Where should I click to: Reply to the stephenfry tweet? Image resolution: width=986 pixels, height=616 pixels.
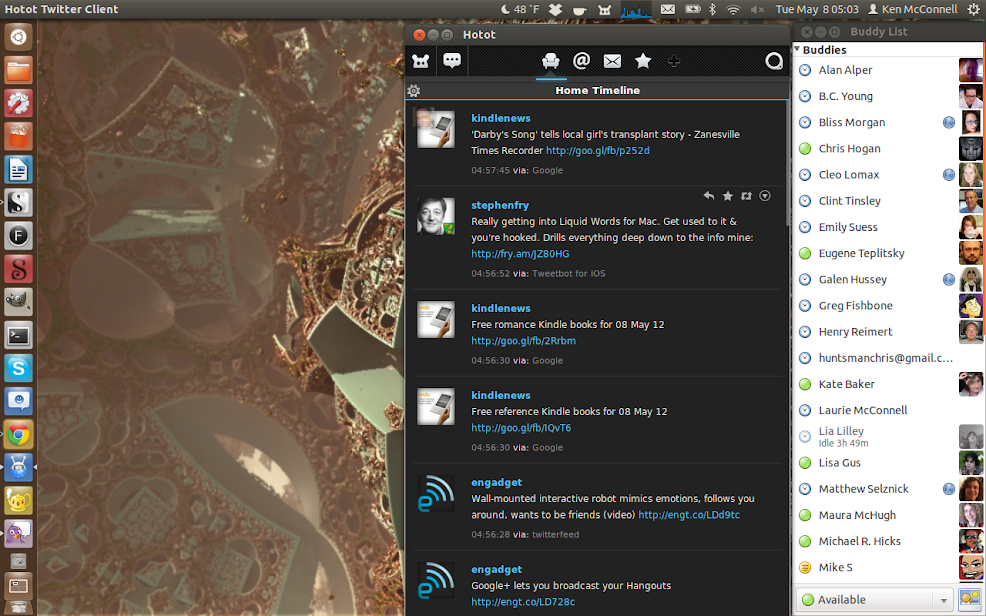pos(709,196)
